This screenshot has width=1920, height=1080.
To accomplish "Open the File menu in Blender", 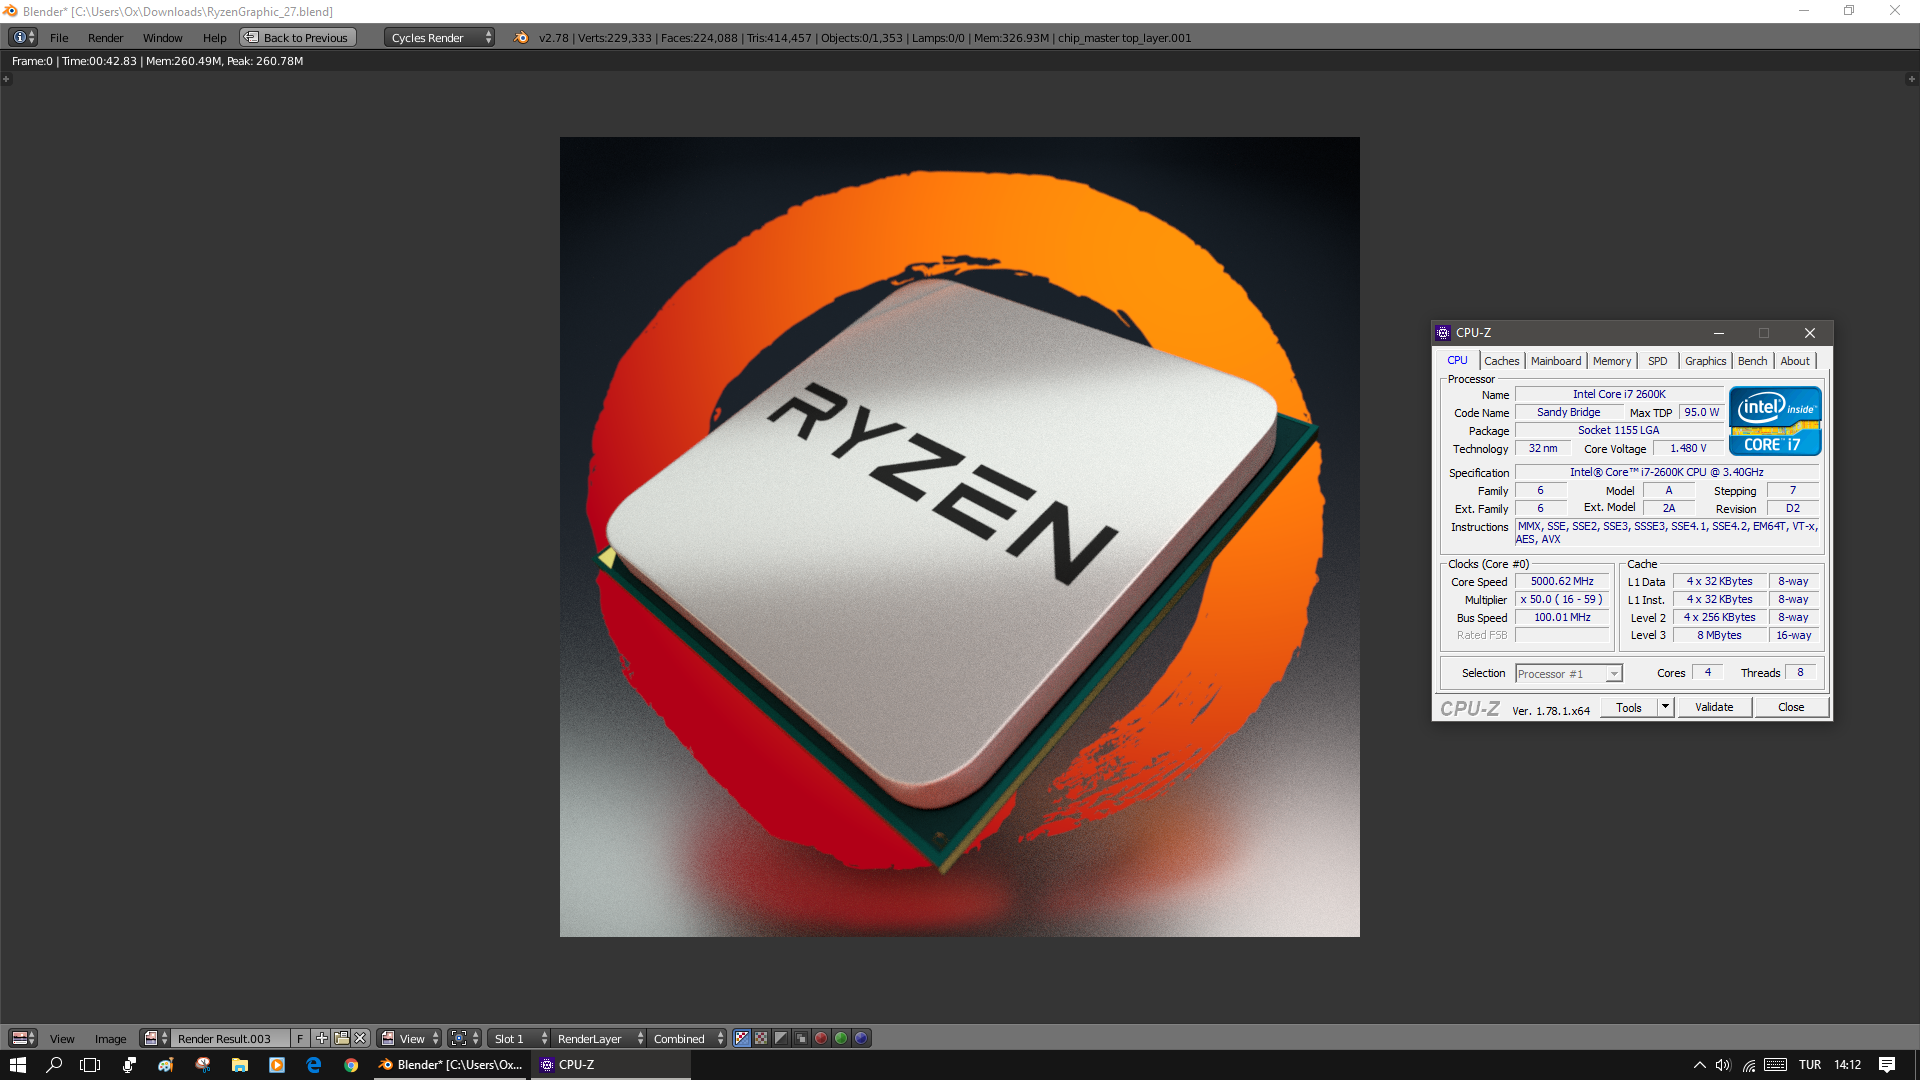I will (x=59, y=38).
